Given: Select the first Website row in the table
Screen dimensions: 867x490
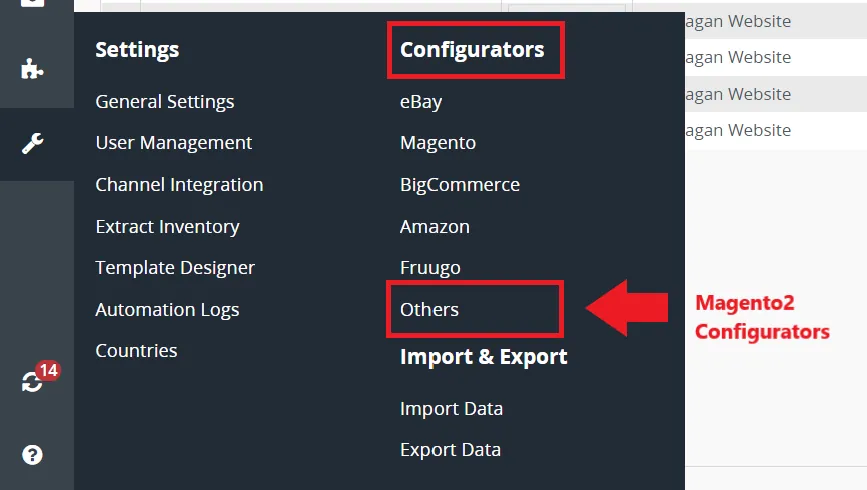Looking at the screenshot, I should coord(776,21).
